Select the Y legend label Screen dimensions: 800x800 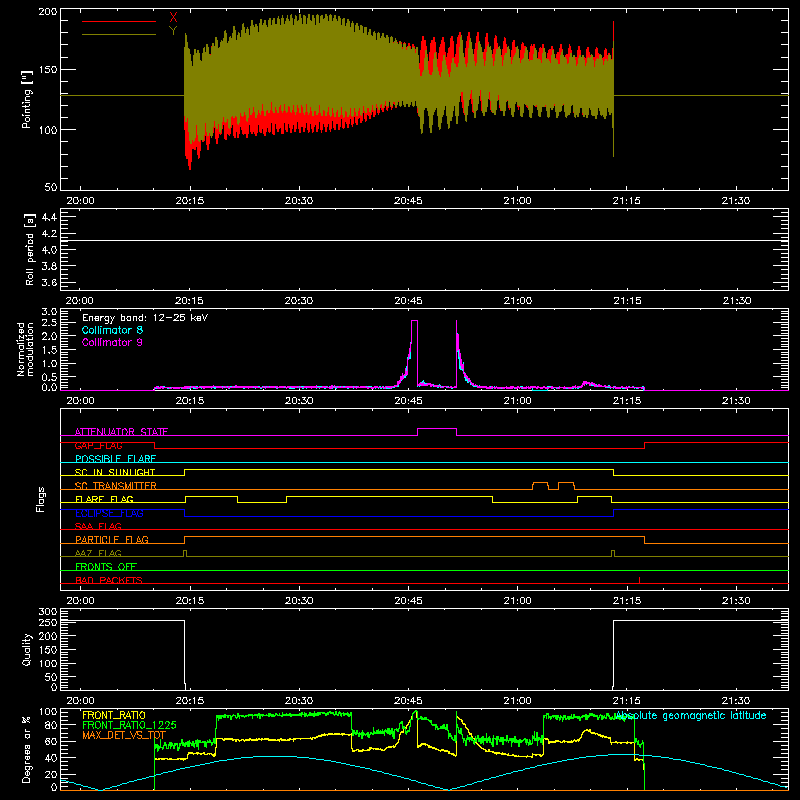pyautogui.click(x=173, y=31)
